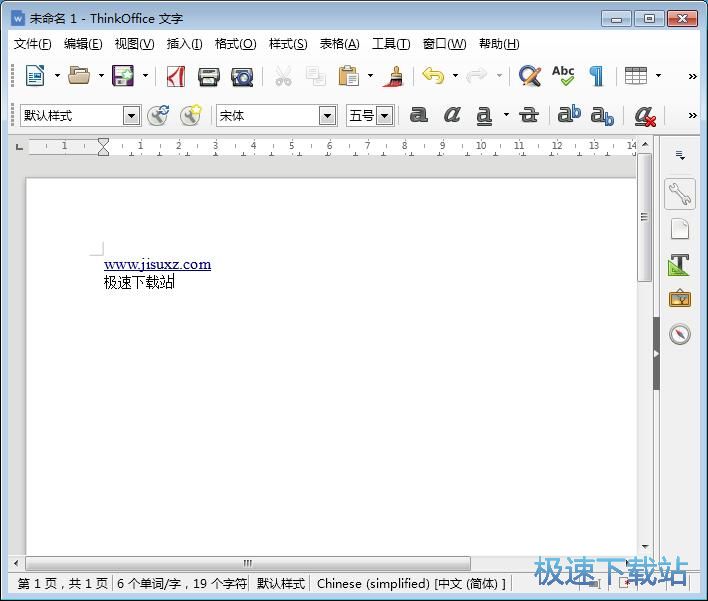
Task: Expand the paragraph style dropdown 默认样式
Action: 131,116
